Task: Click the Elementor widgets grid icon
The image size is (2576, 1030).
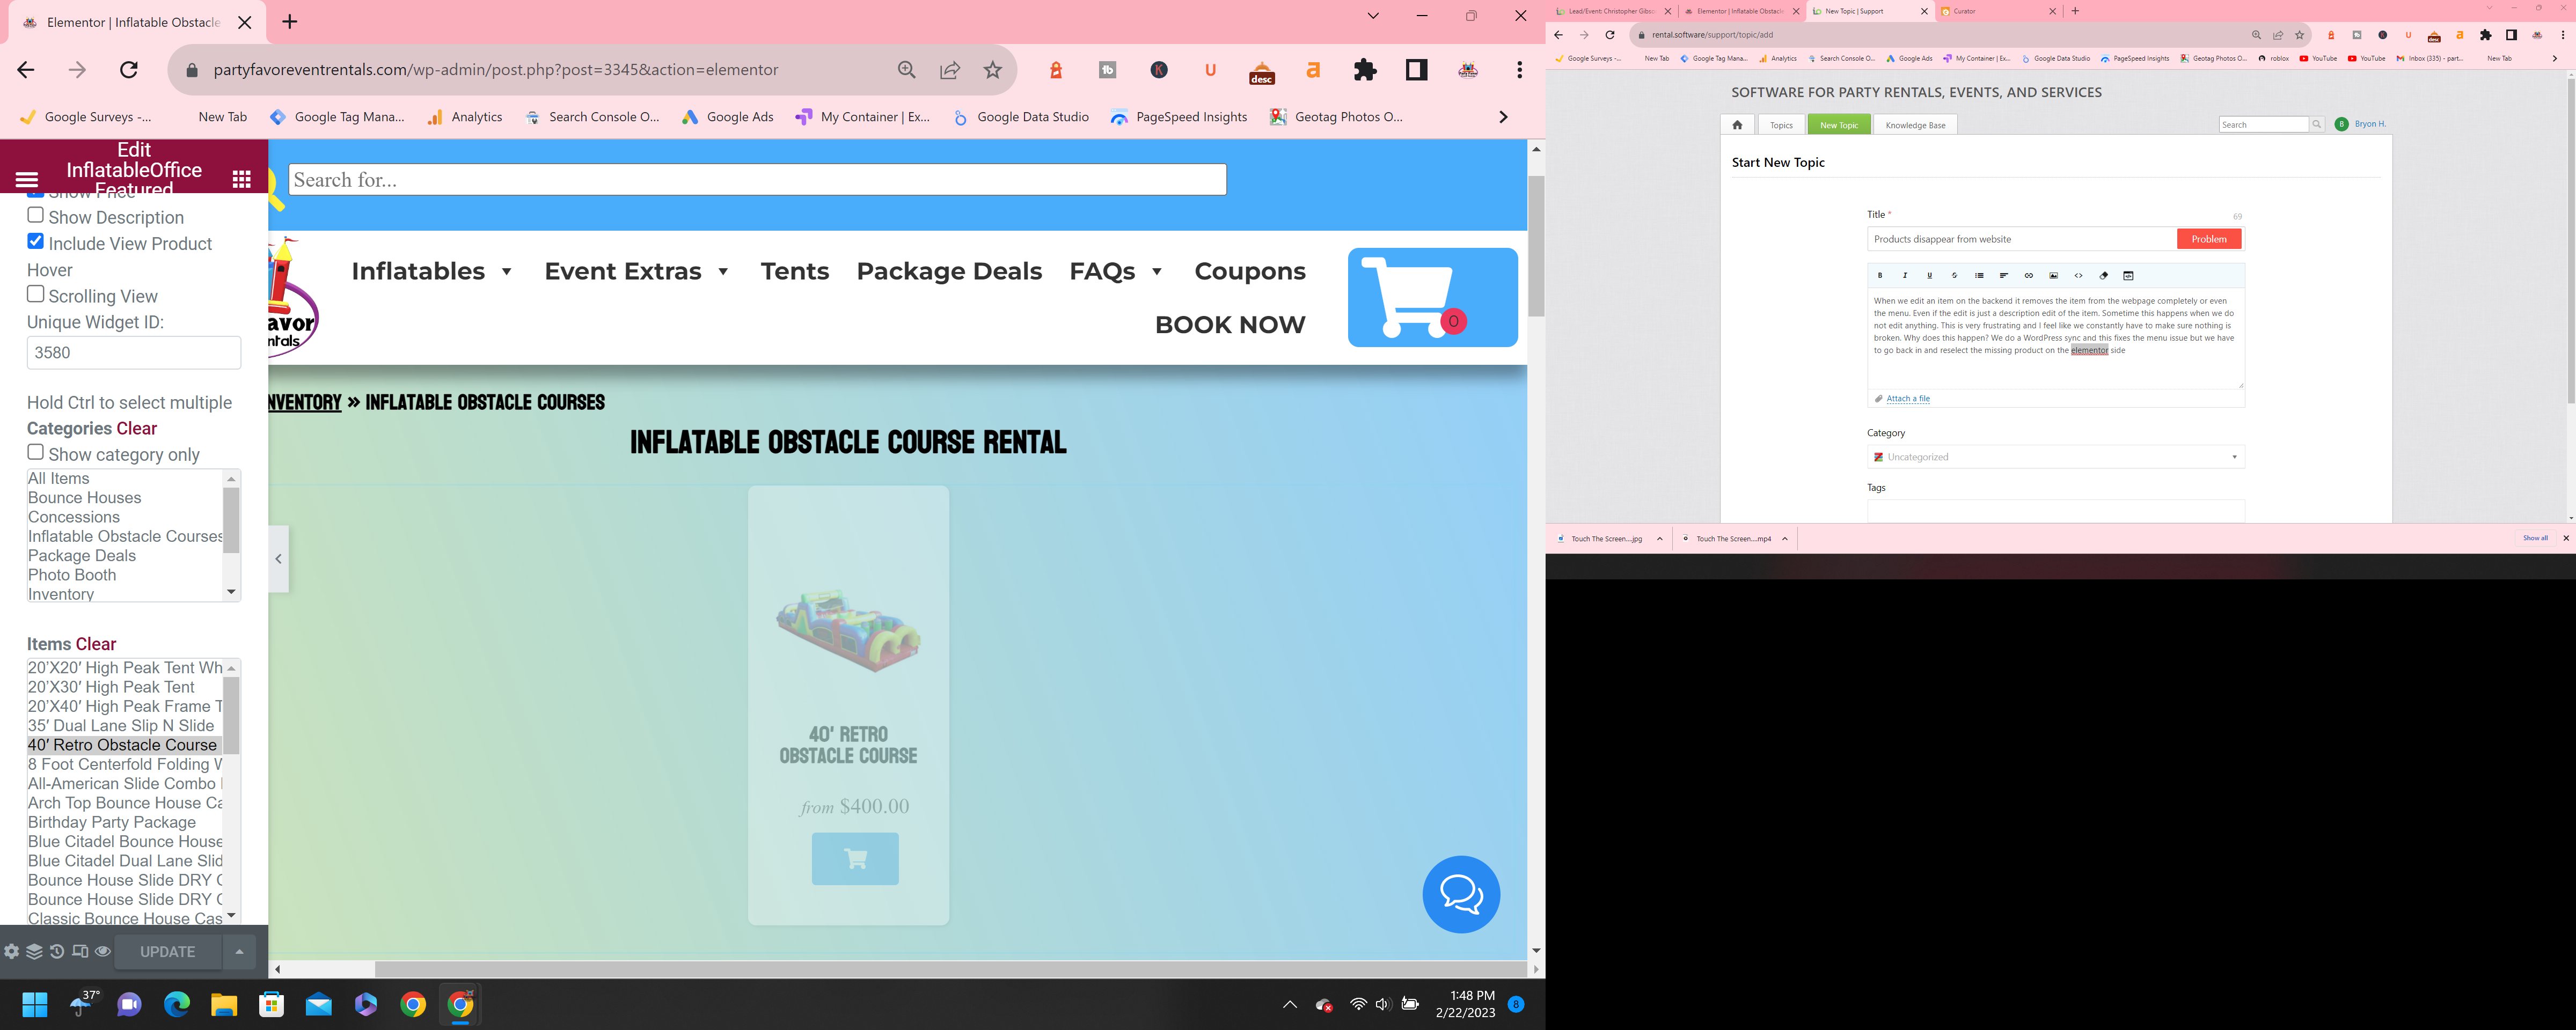Action: click(241, 179)
